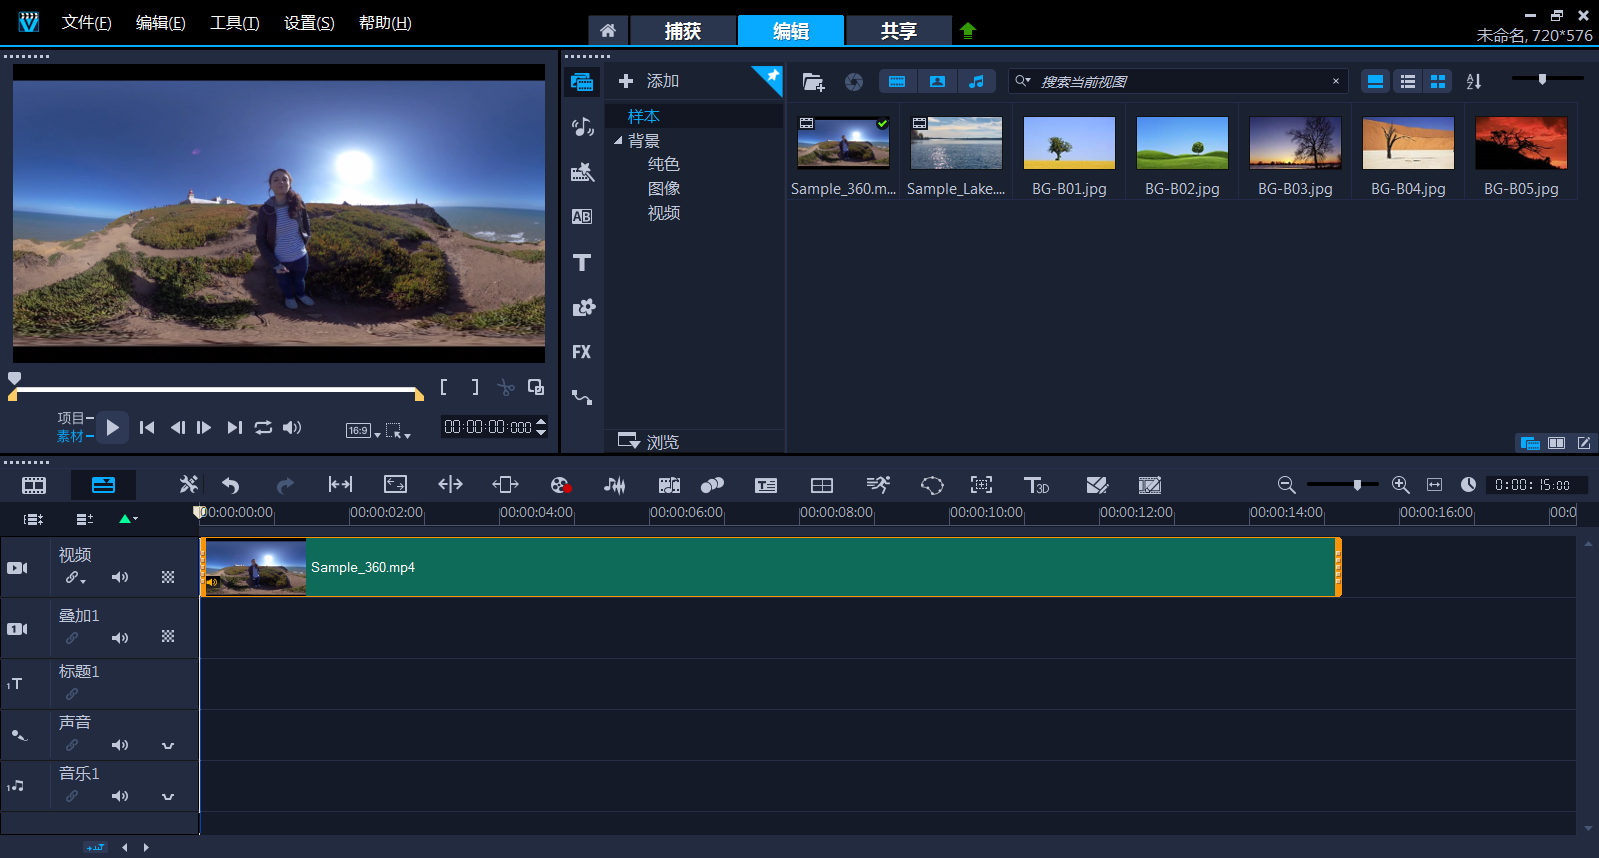This screenshot has height=858, width=1599.
Task: Switch to the 共享 tab
Action: tap(899, 30)
